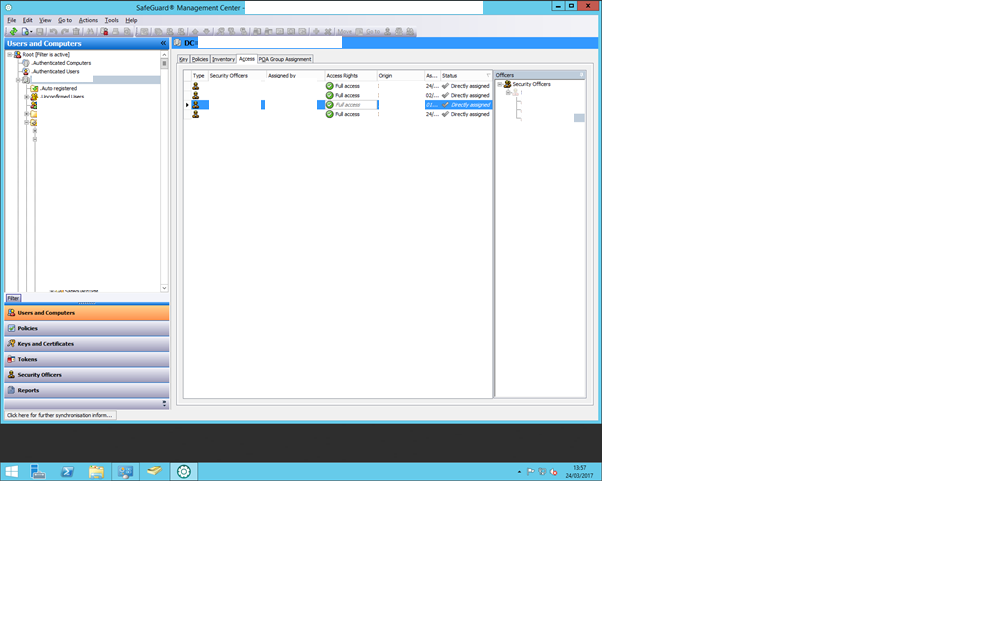The width and height of the screenshot is (1008, 630).
Task: Open PowerShell from taskbar
Action: point(67,472)
